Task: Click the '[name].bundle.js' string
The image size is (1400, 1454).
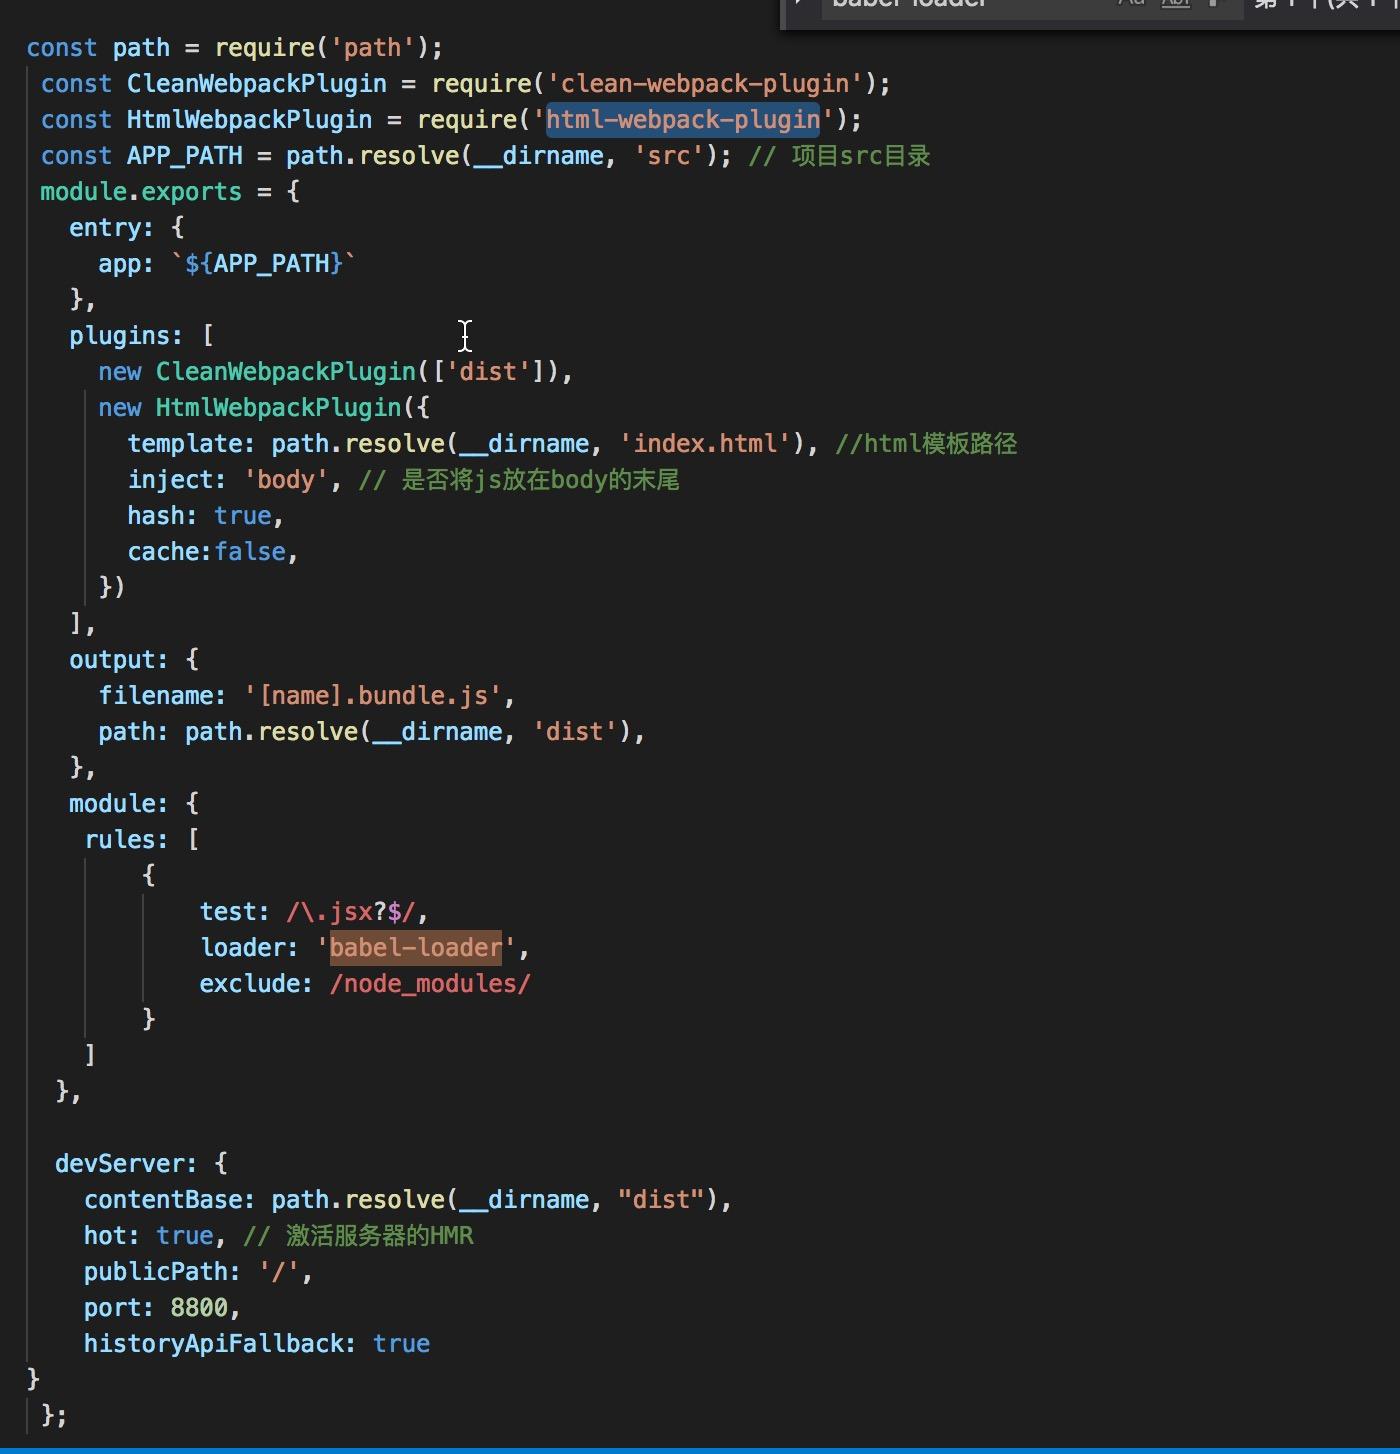Action: [372, 696]
